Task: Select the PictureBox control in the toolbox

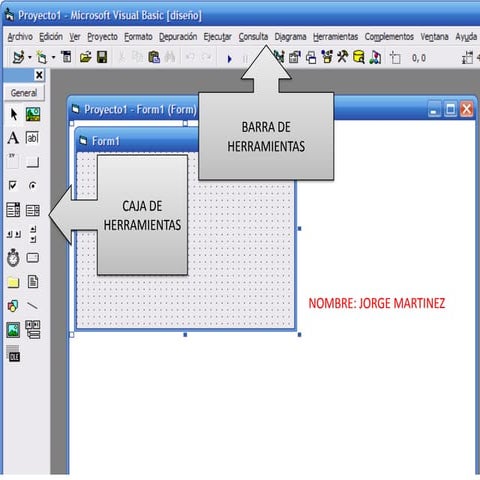Action: (x=33, y=114)
